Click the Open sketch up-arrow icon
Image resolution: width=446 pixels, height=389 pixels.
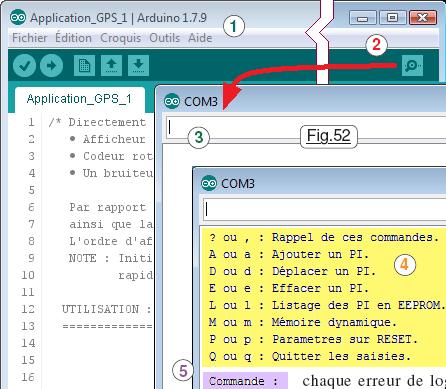111,66
